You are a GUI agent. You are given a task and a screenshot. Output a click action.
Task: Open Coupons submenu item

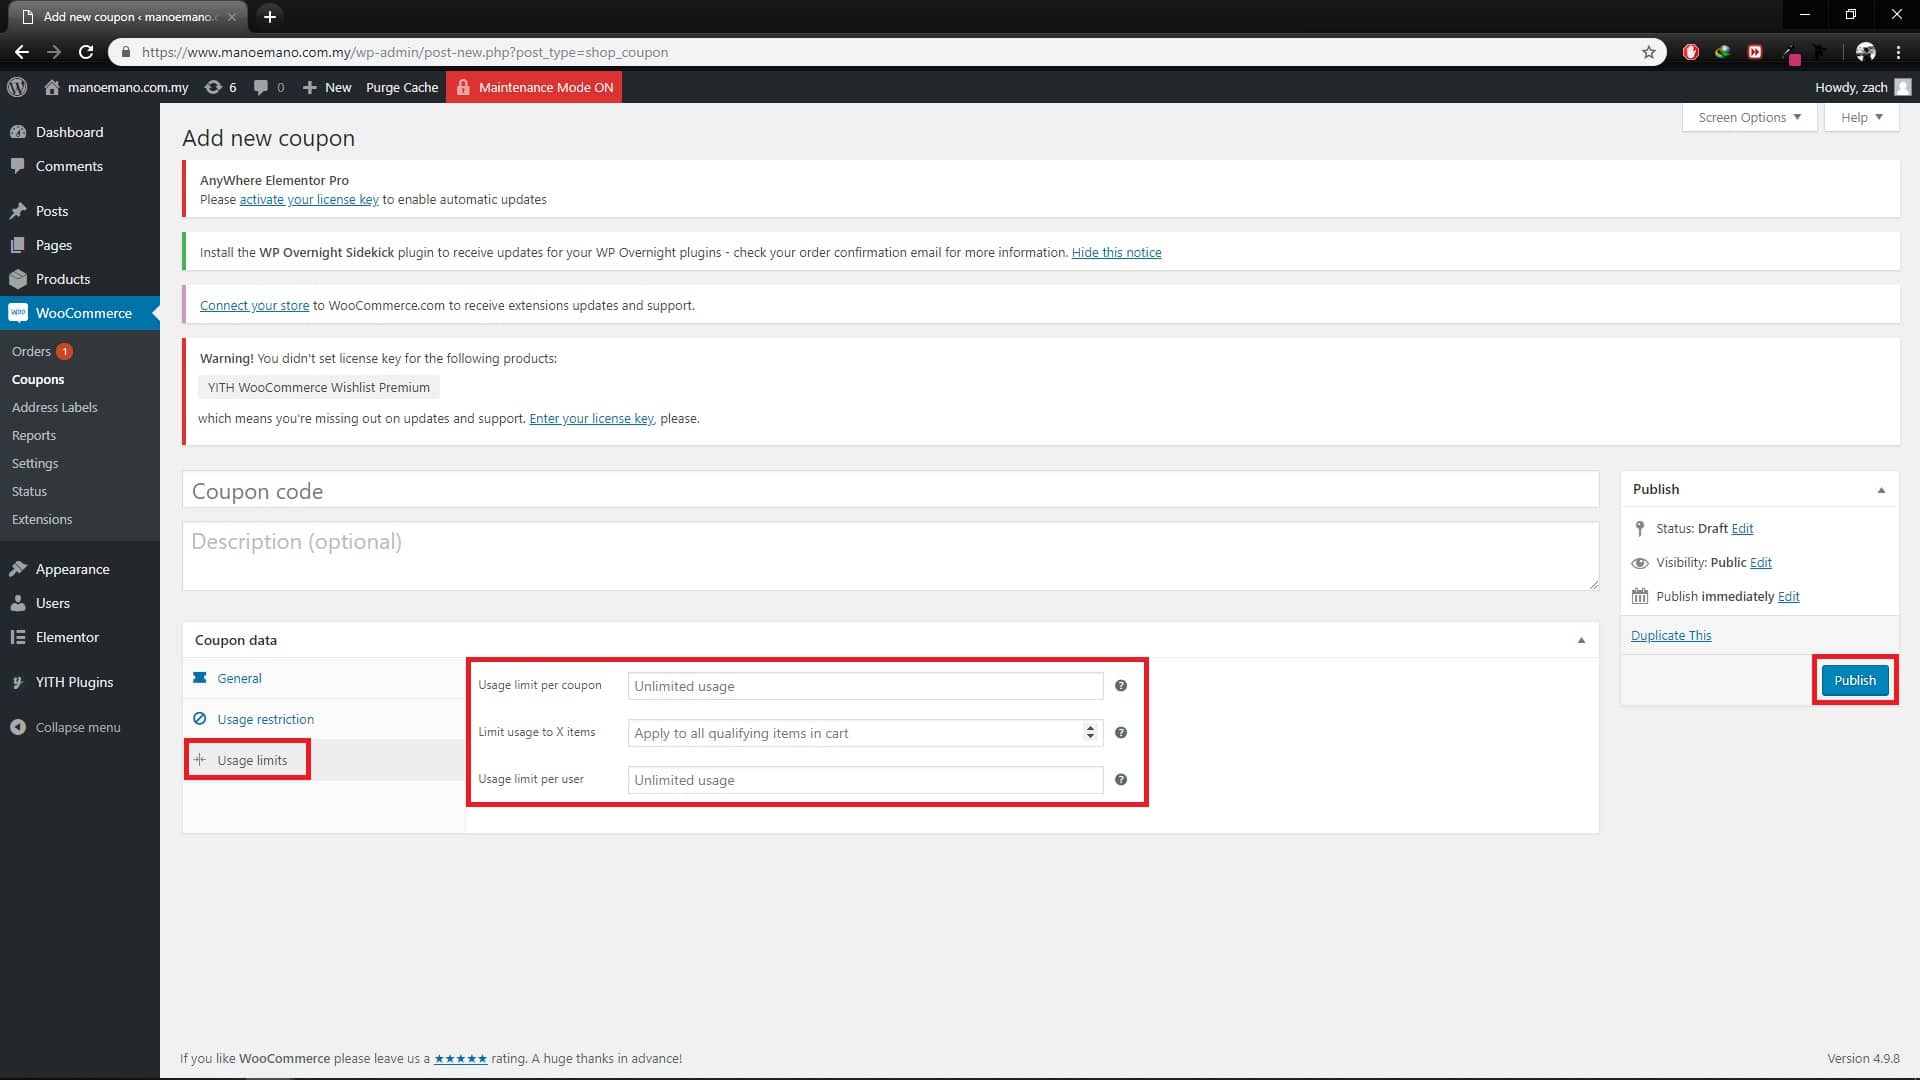coord(38,379)
